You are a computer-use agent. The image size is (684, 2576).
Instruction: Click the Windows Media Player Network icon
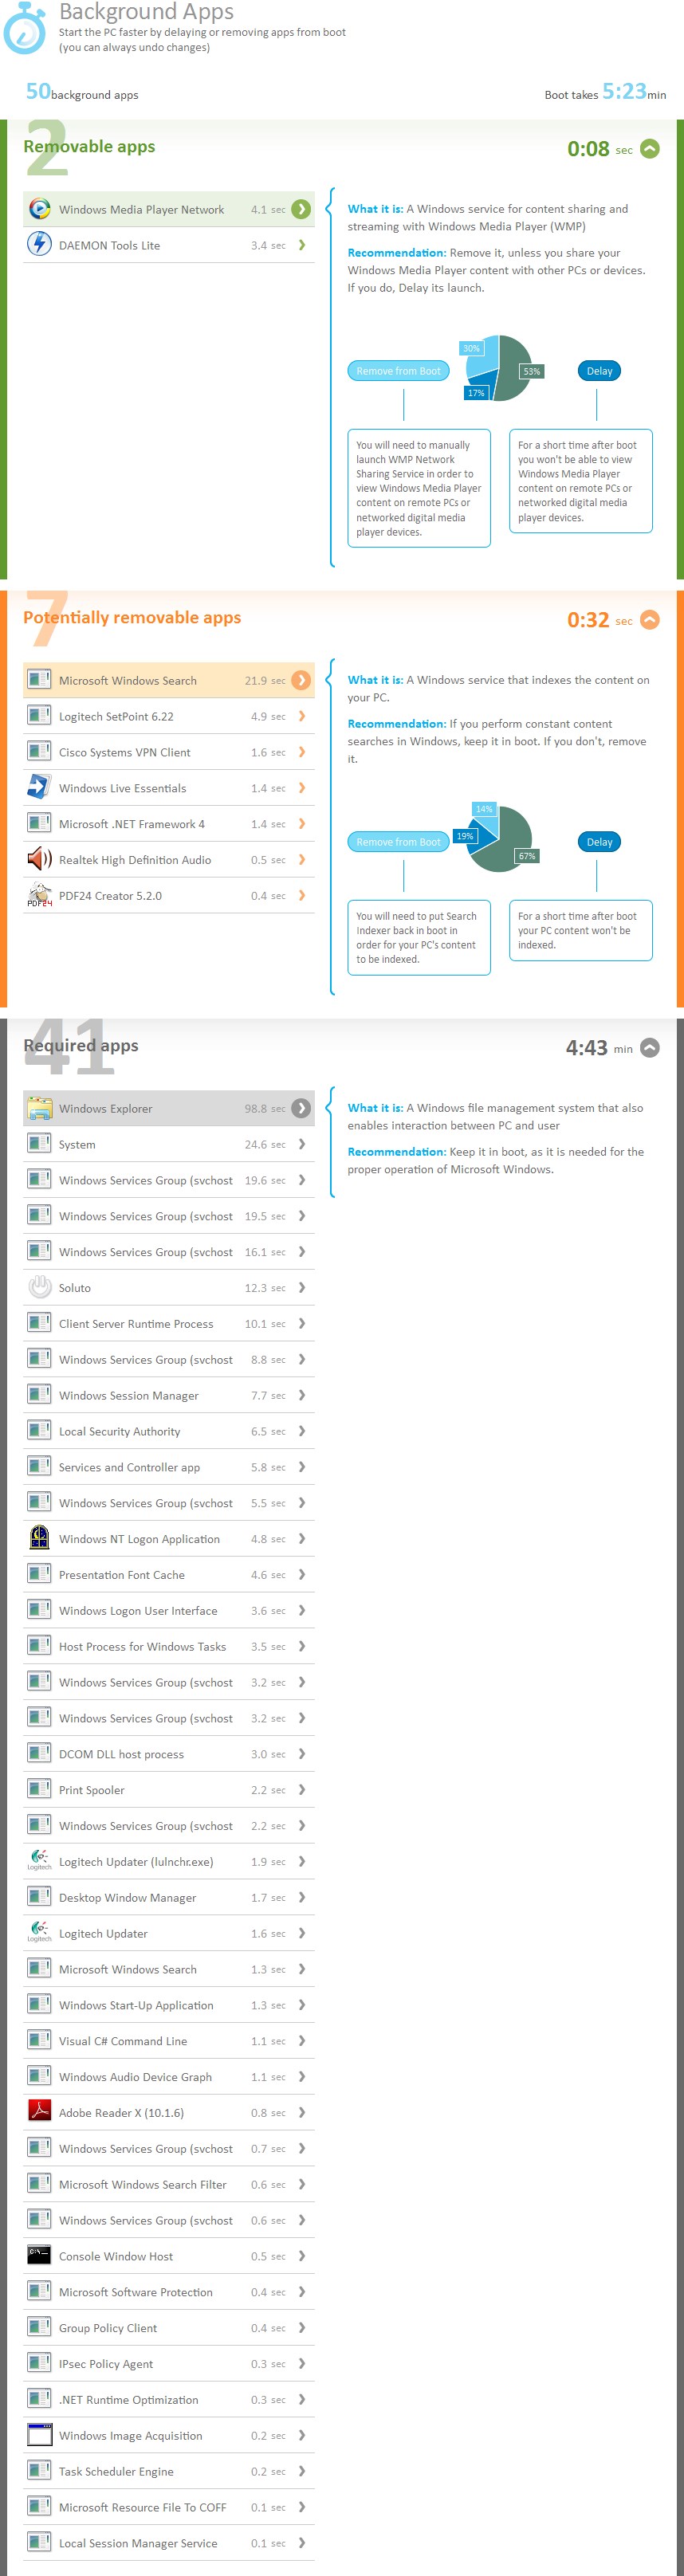pos(39,209)
